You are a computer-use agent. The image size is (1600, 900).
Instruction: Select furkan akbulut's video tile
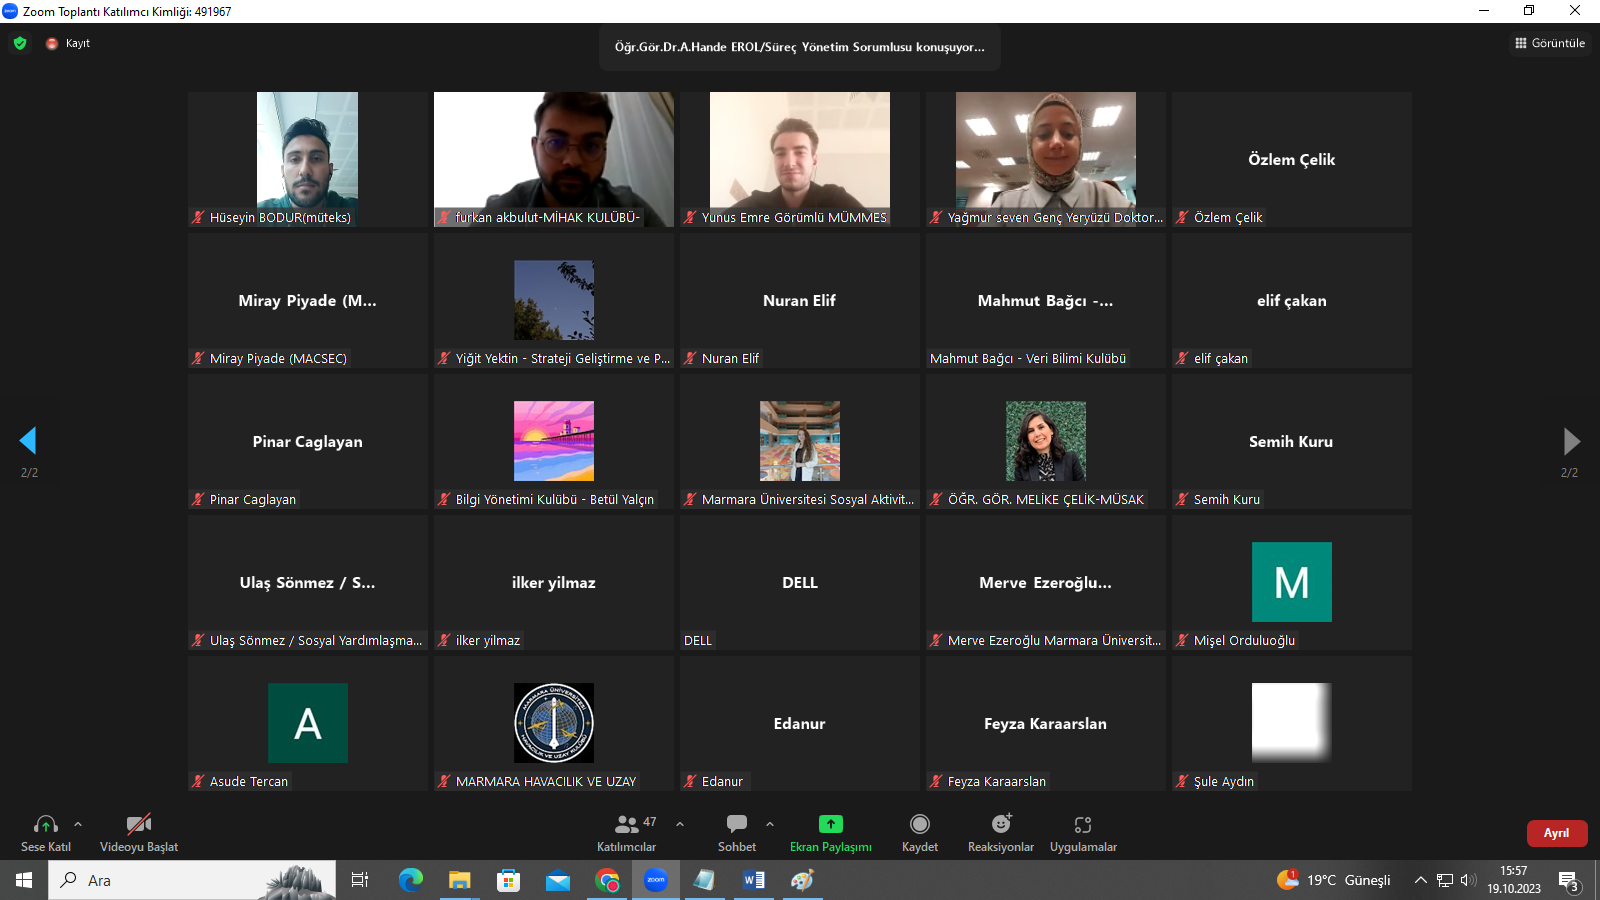(x=553, y=159)
